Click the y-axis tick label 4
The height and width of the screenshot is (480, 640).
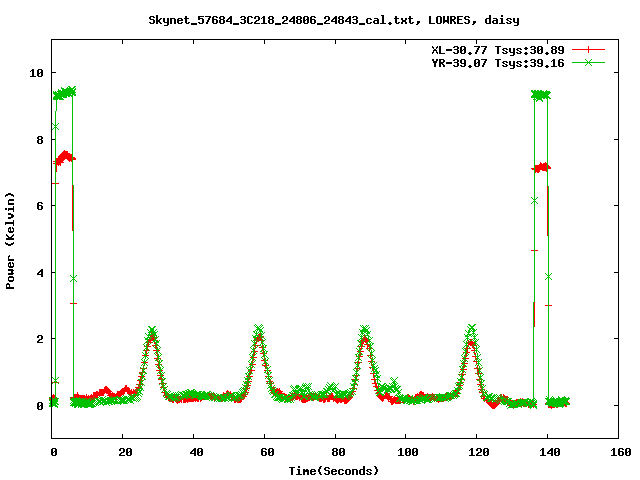tap(40, 272)
